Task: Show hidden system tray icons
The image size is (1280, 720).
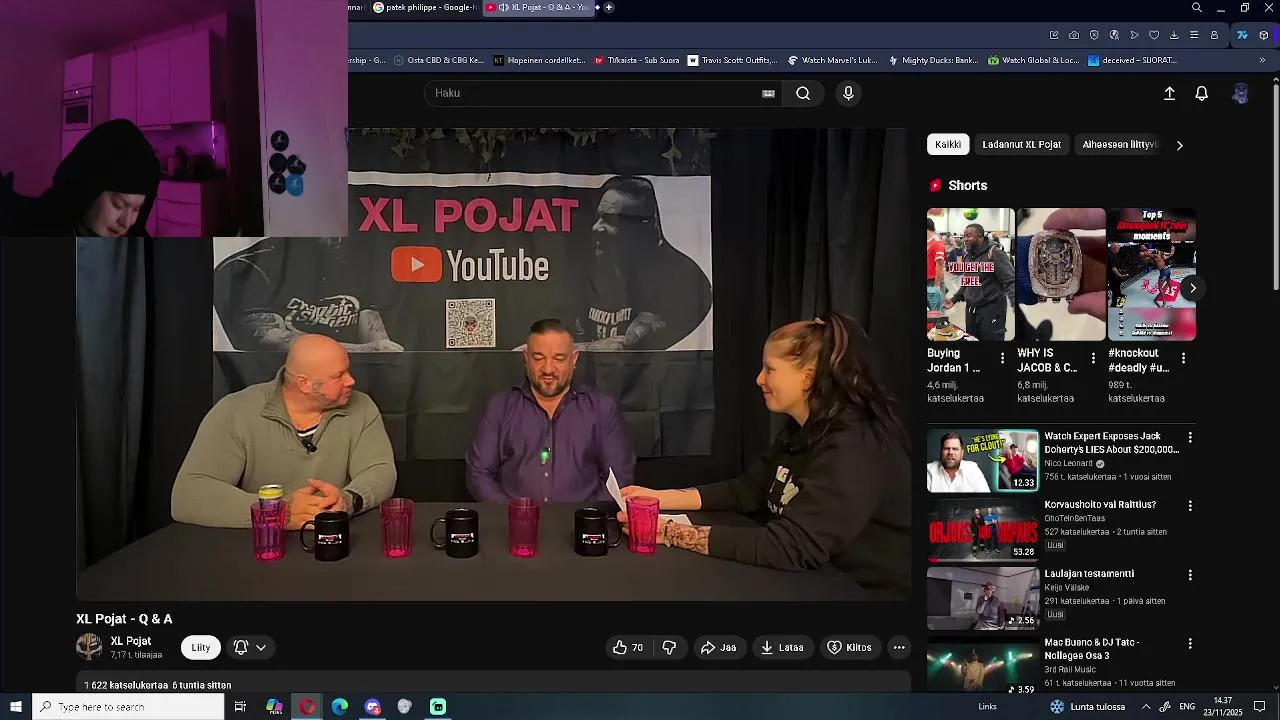Action: click(x=1146, y=707)
